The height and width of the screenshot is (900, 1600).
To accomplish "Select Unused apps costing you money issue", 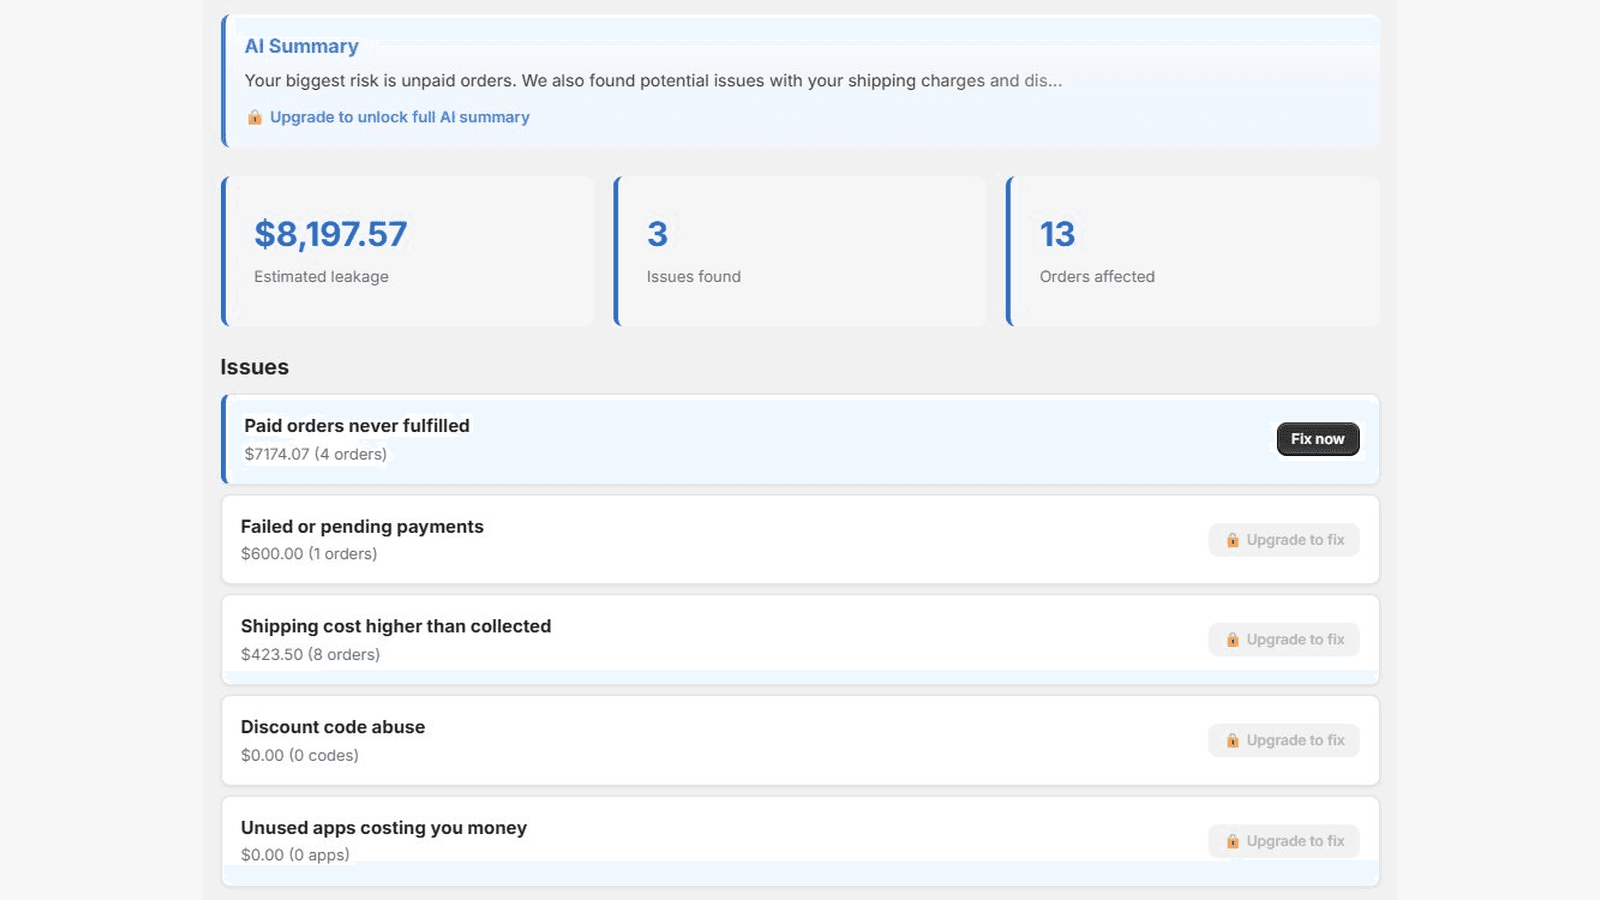I will tap(800, 842).
